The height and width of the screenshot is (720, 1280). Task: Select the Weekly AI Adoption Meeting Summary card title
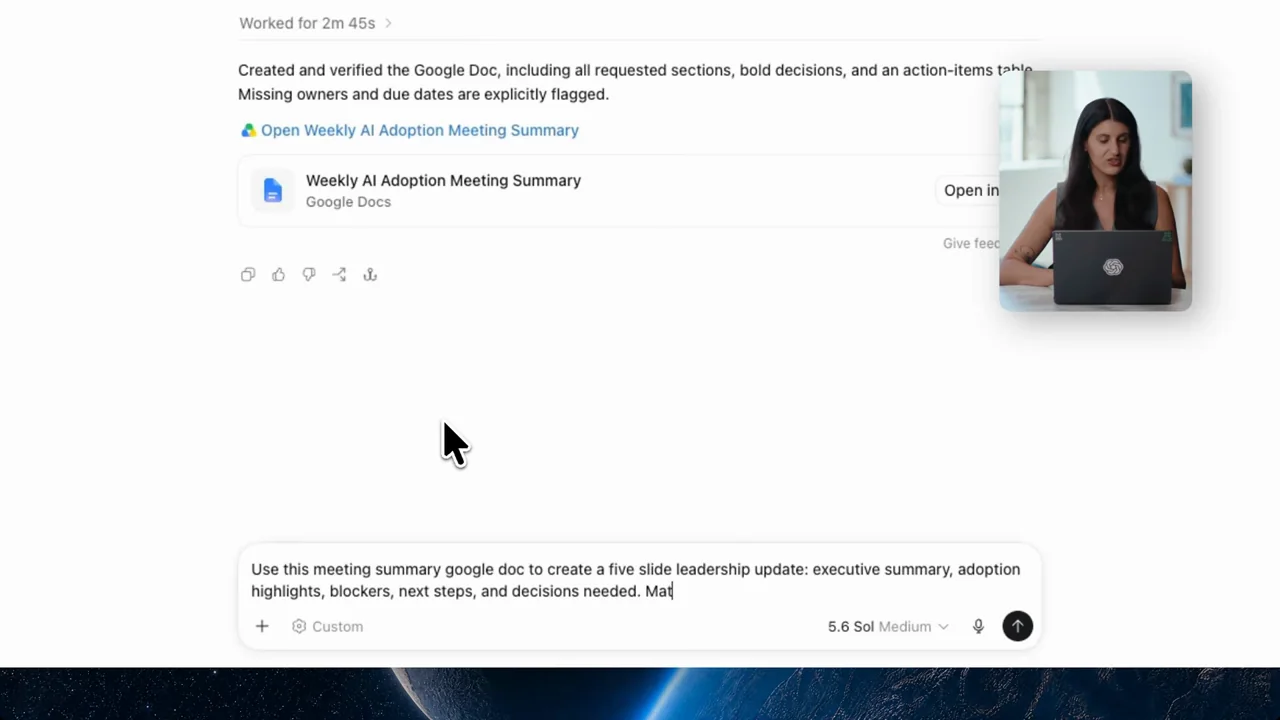tap(443, 180)
